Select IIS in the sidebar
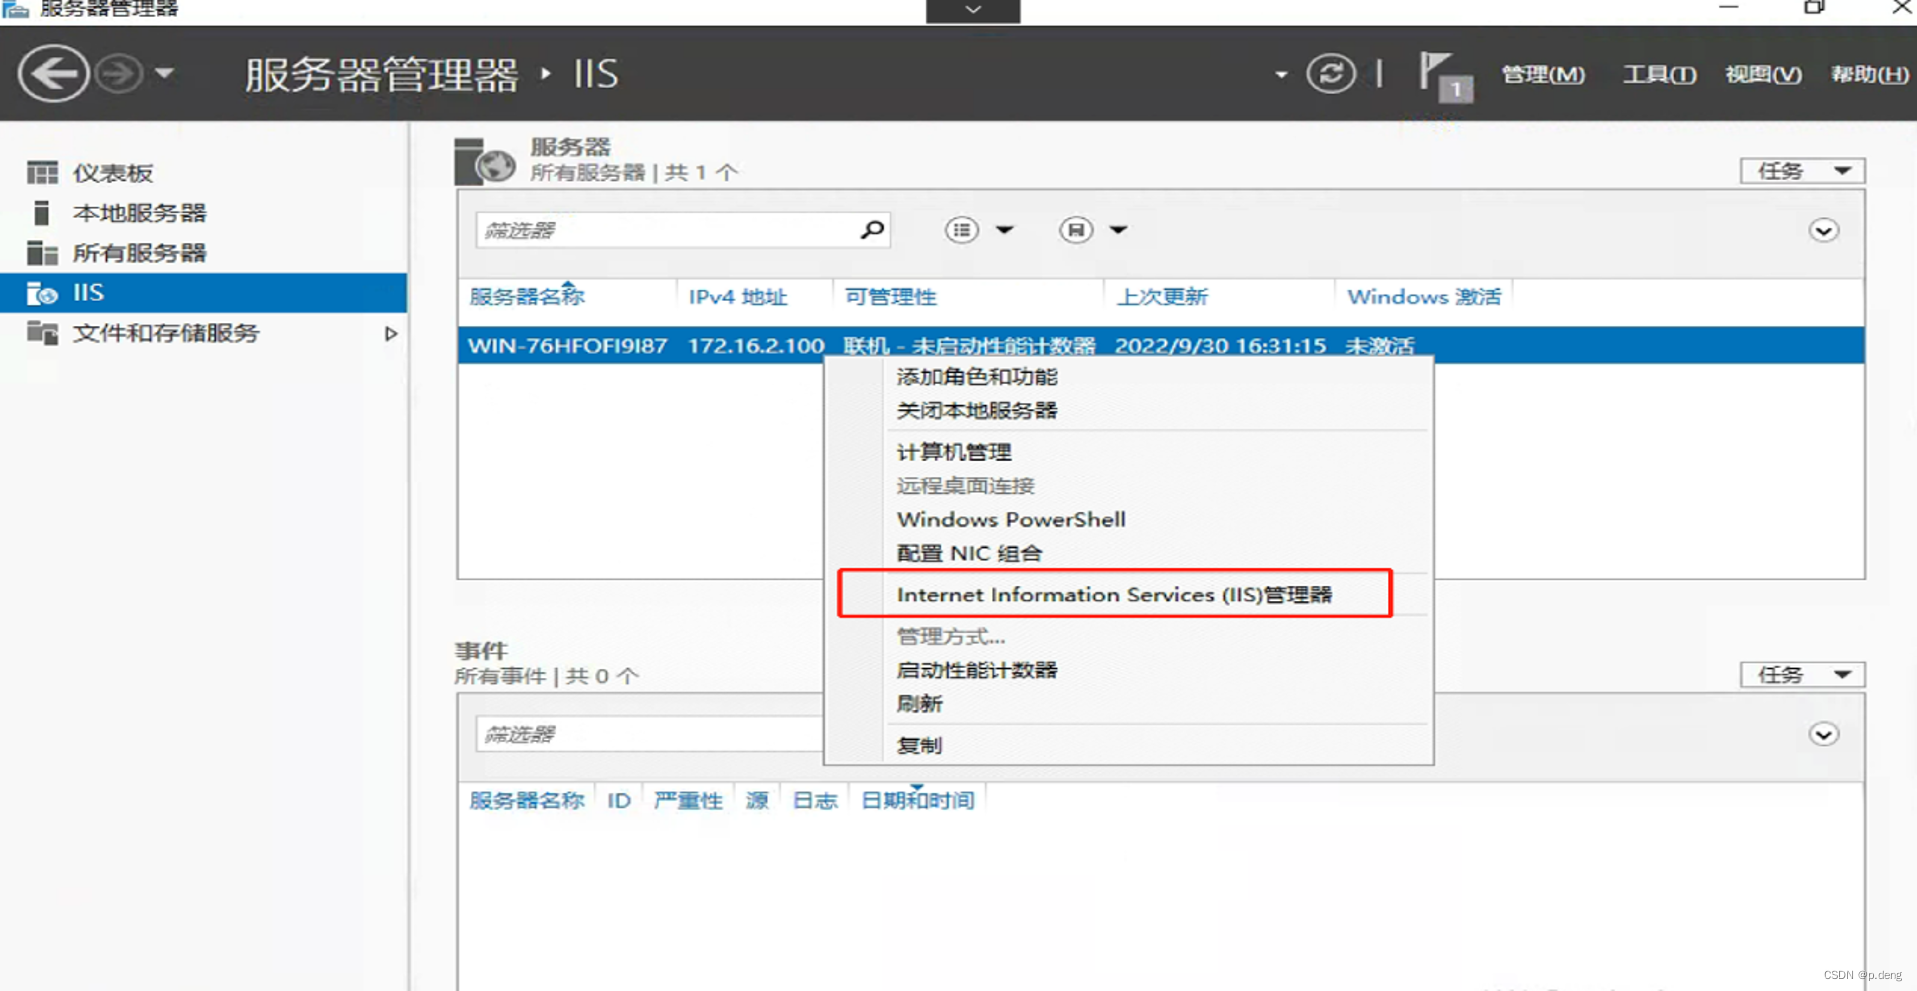This screenshot has height=991, width=1917. 203,293
